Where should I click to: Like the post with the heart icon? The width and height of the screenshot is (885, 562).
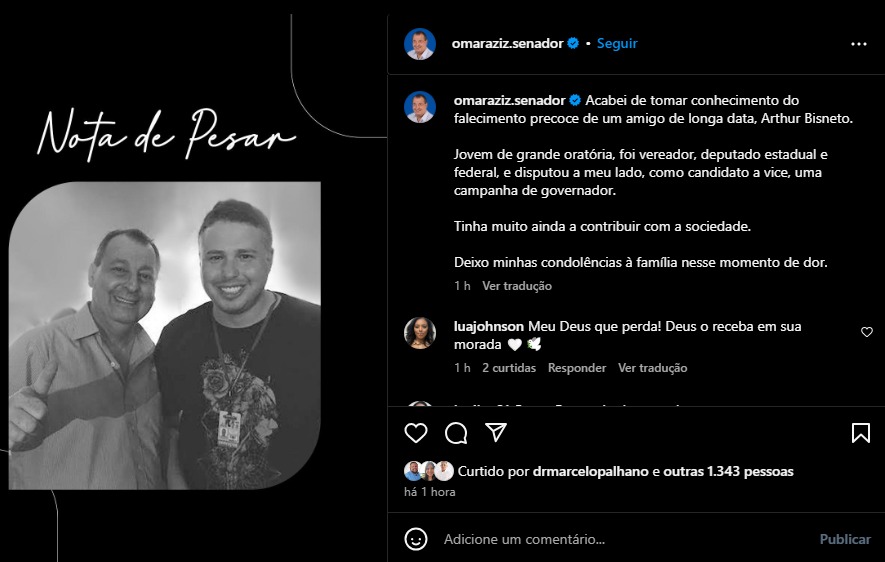click(416, 433)
